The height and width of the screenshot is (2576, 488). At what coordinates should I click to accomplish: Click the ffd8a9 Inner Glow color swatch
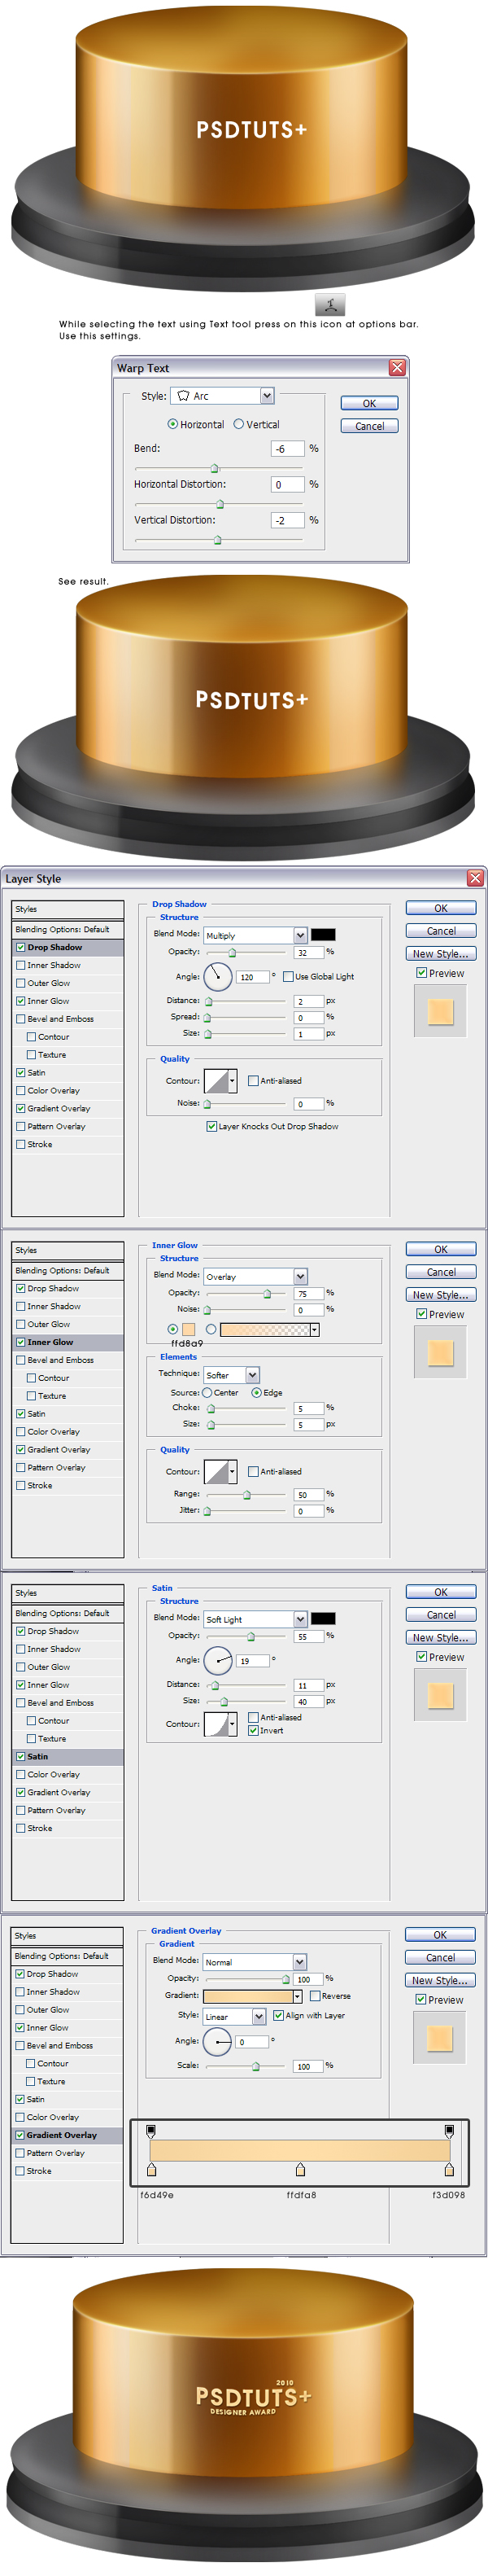(x=188, y=1330)
